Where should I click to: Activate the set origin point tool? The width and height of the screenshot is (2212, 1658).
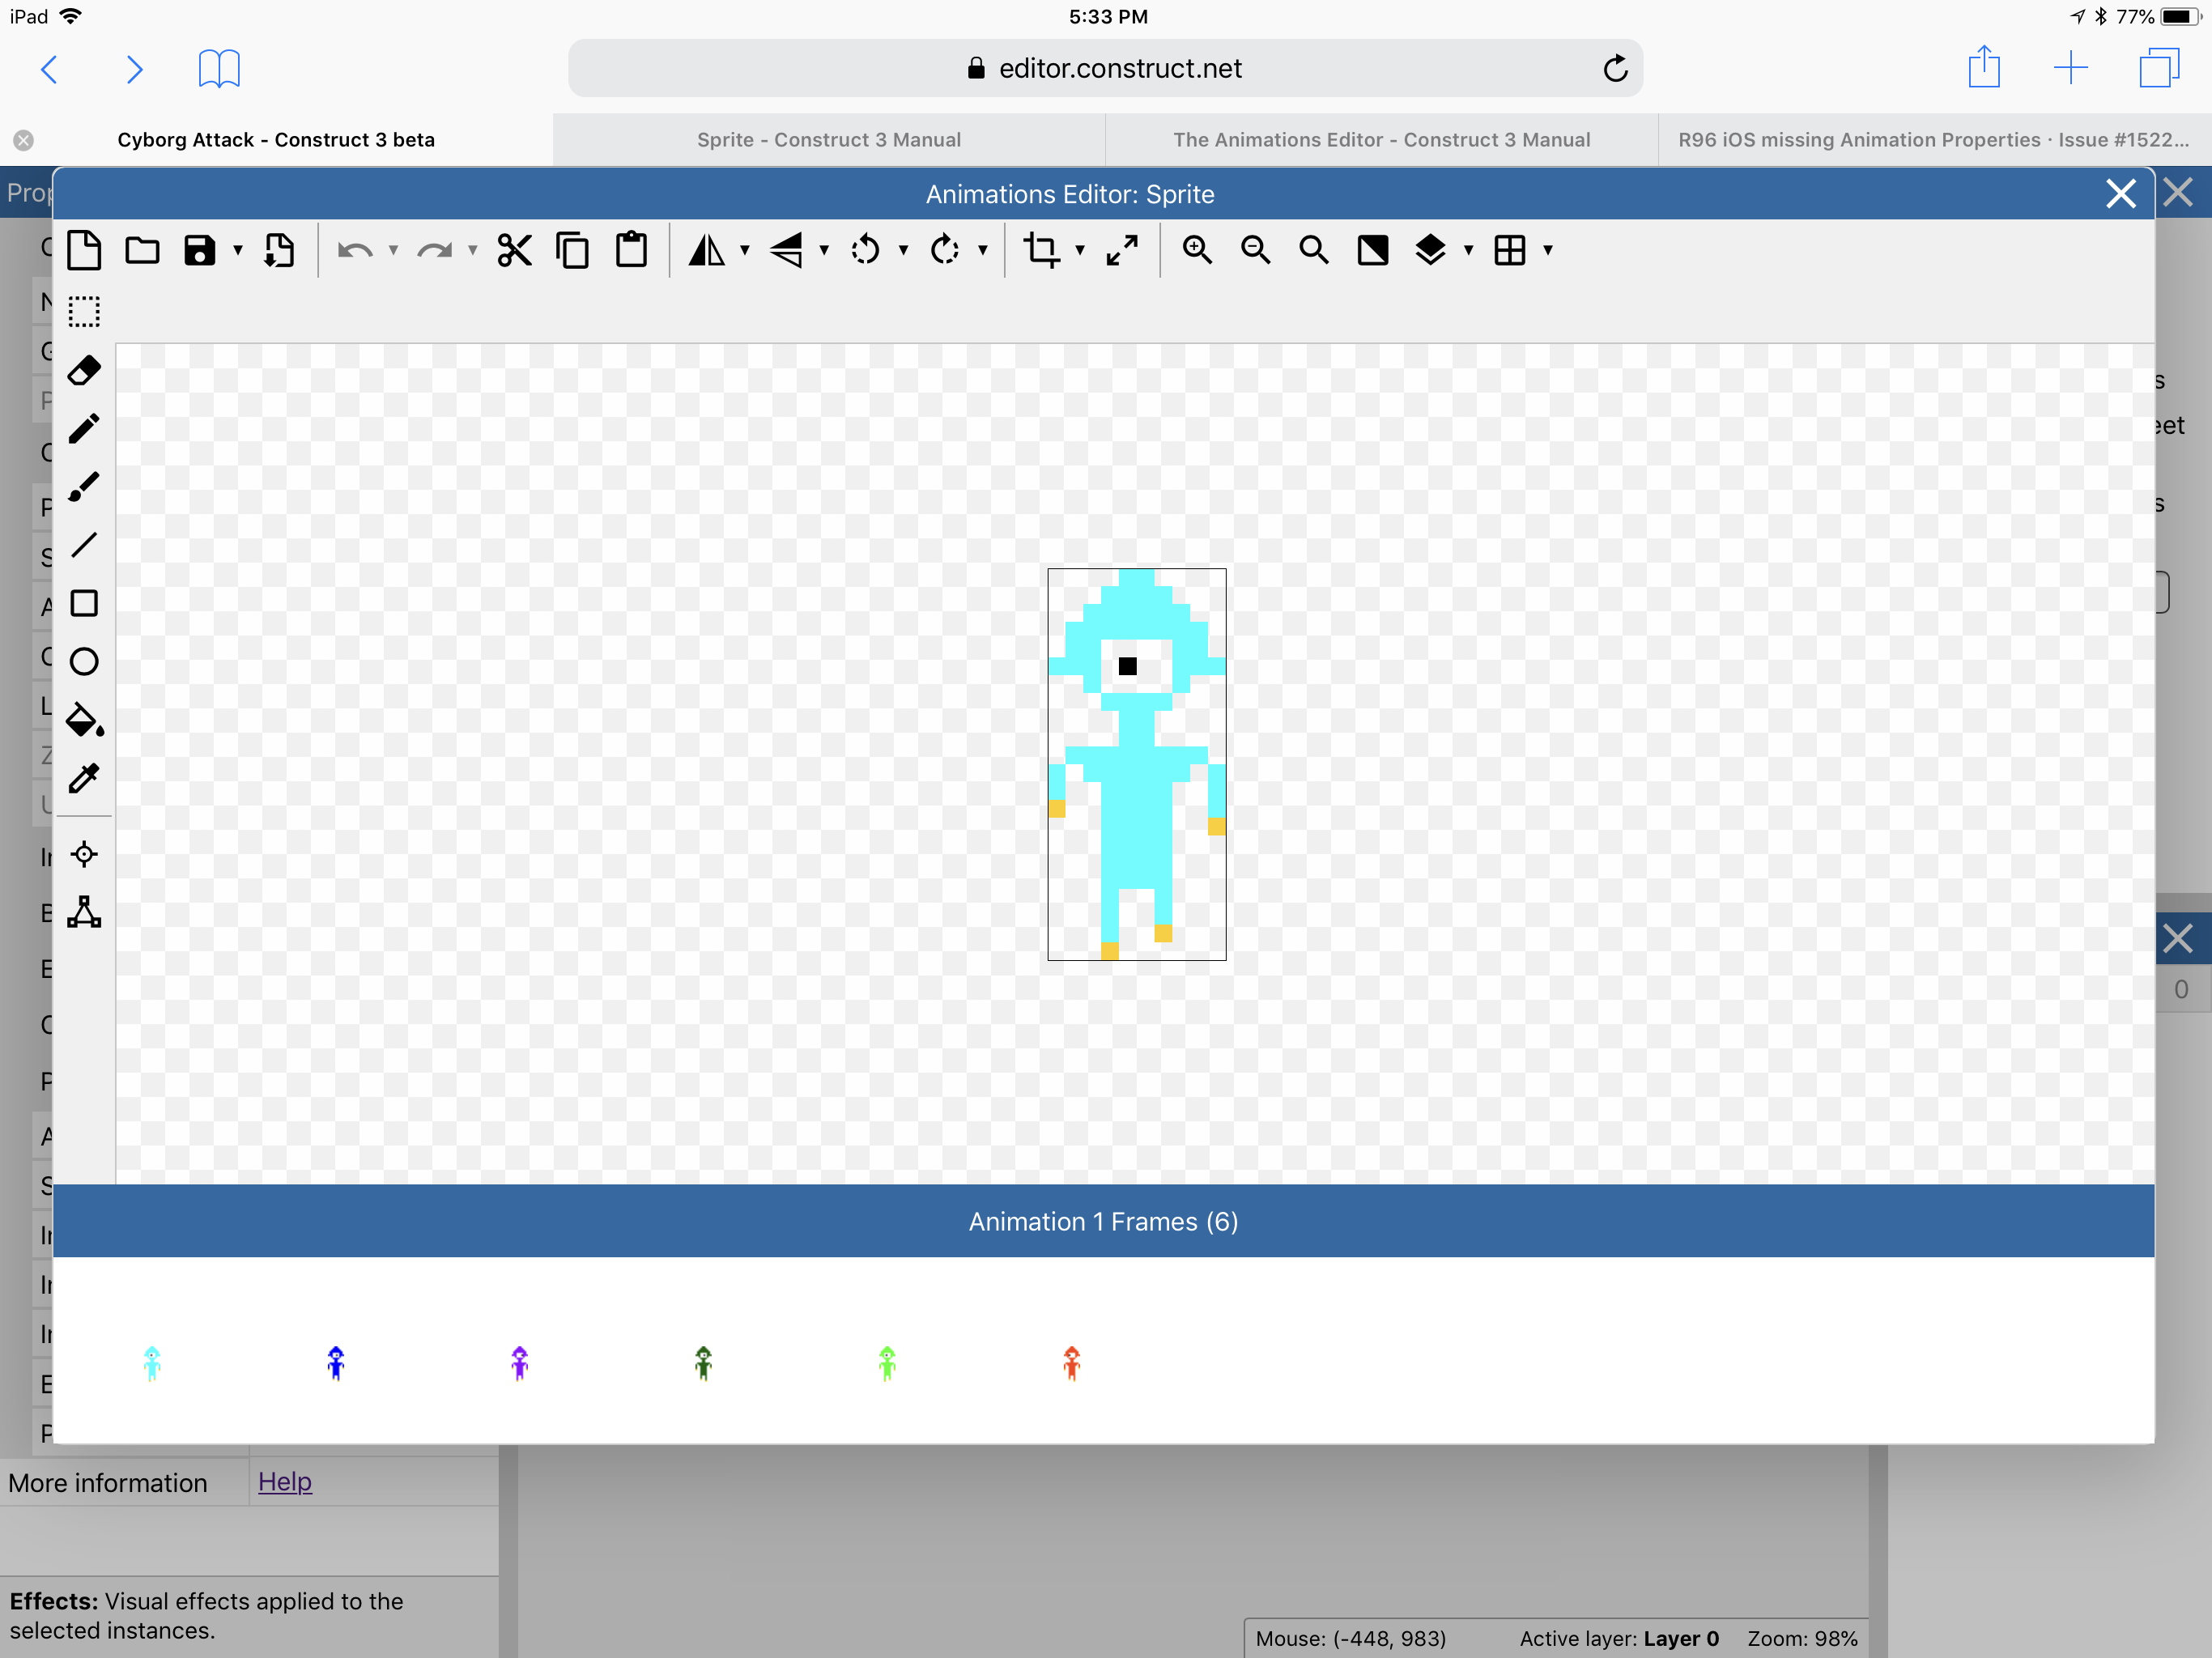coord(84,854)
